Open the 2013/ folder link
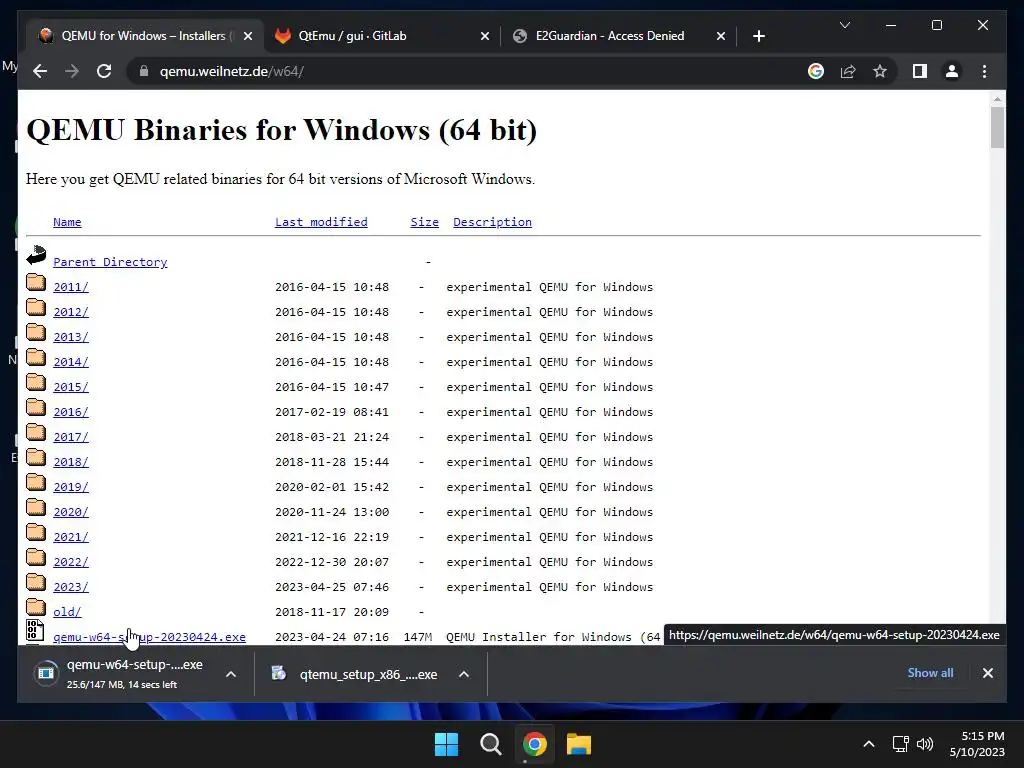Image resolution: width=1024 pixels, height=768 pixels. pos(71,337)
